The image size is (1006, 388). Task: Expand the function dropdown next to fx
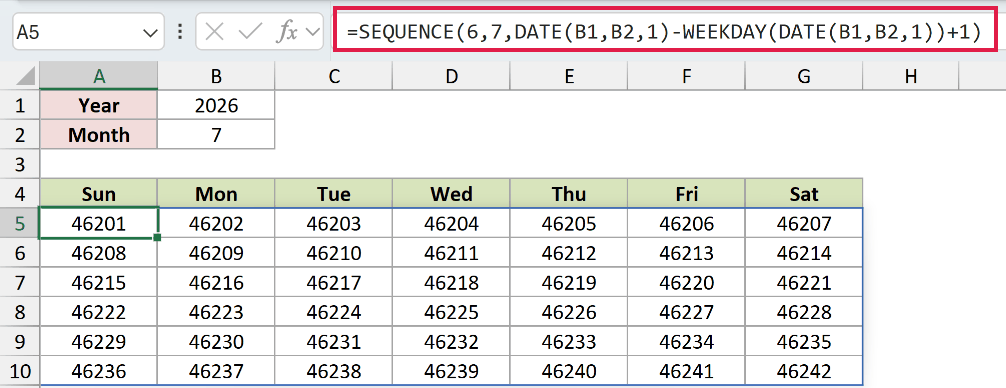point(312,32)
